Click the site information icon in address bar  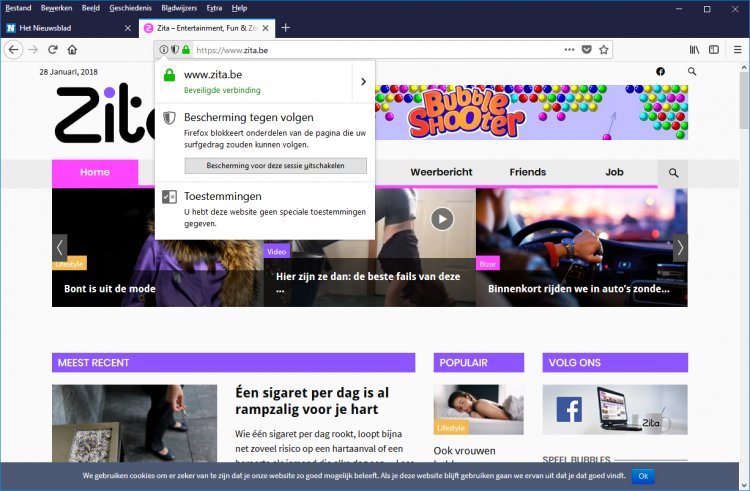(164, 50)
